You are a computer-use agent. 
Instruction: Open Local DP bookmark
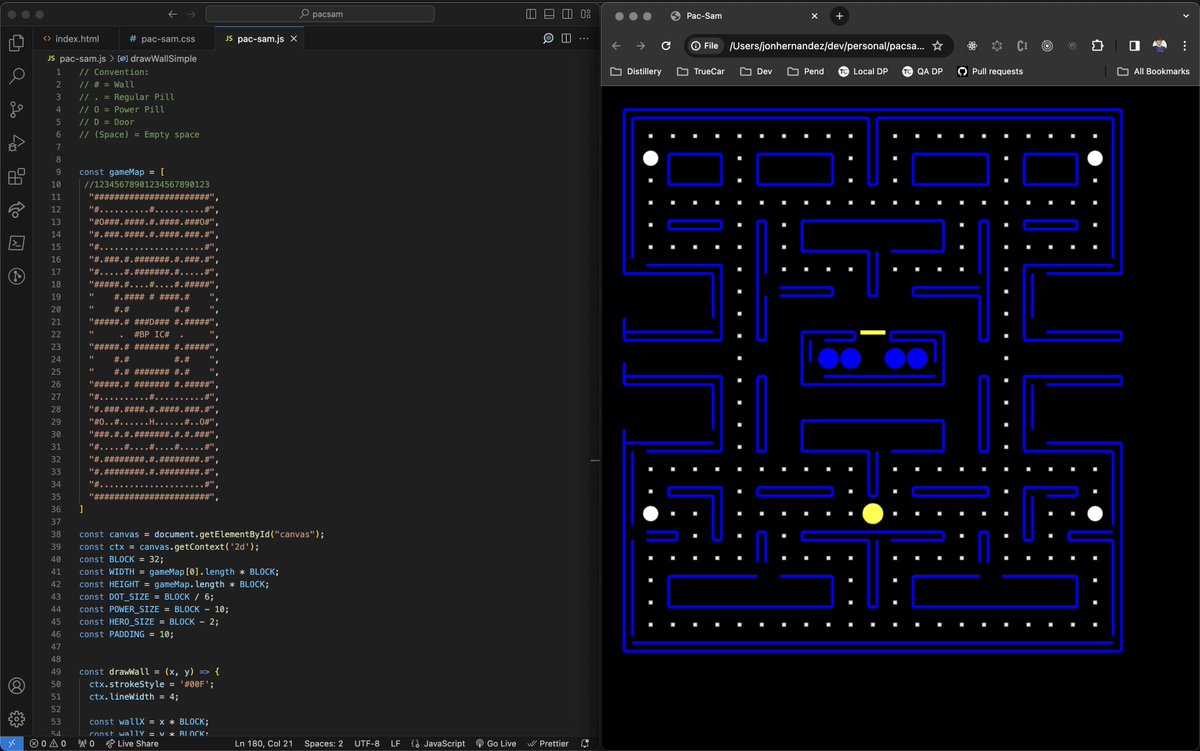coord(862,72)
